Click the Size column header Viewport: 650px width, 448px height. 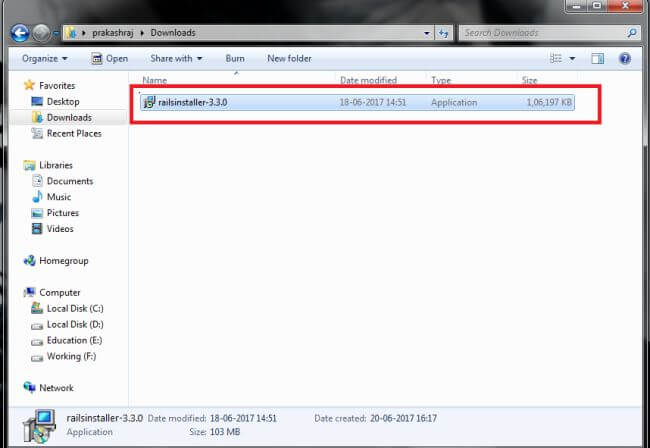coord(529,80)
